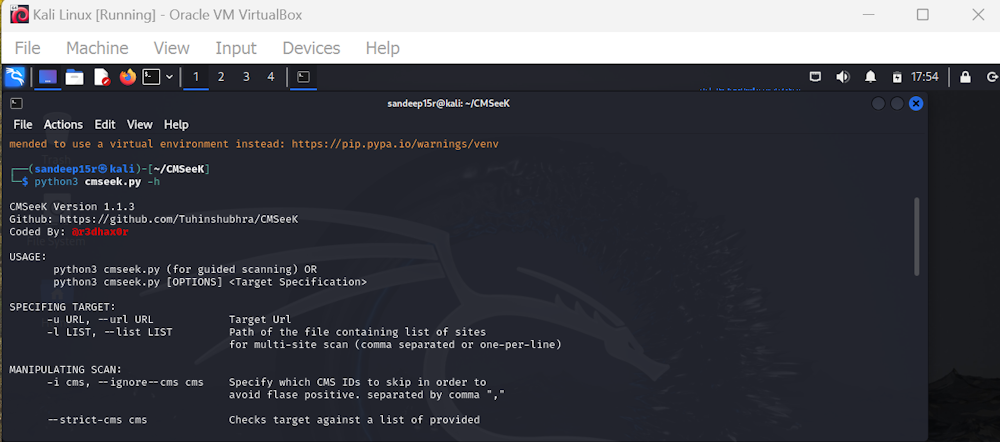
Task: Maximize the VirtualBox window
Action: click(923, 15)
